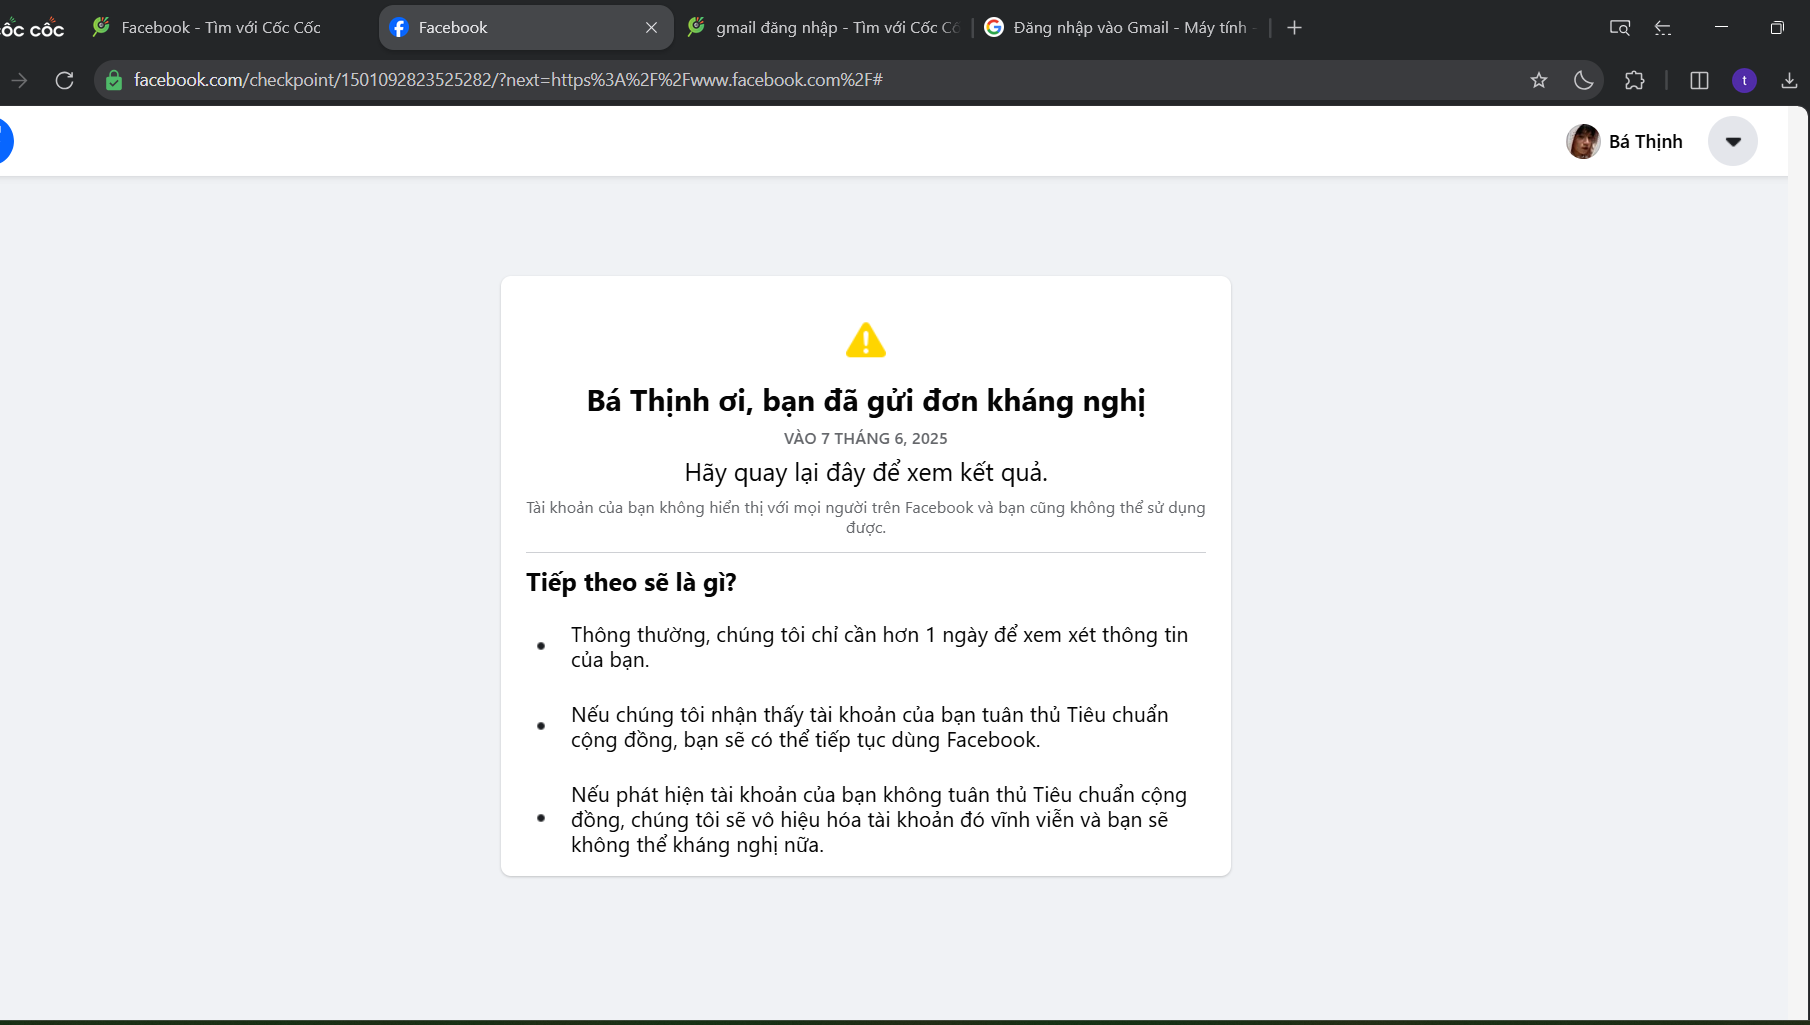1810x1025 pixels.
Task: Click the vertical page scrollbar
Action: [1799, 562]
